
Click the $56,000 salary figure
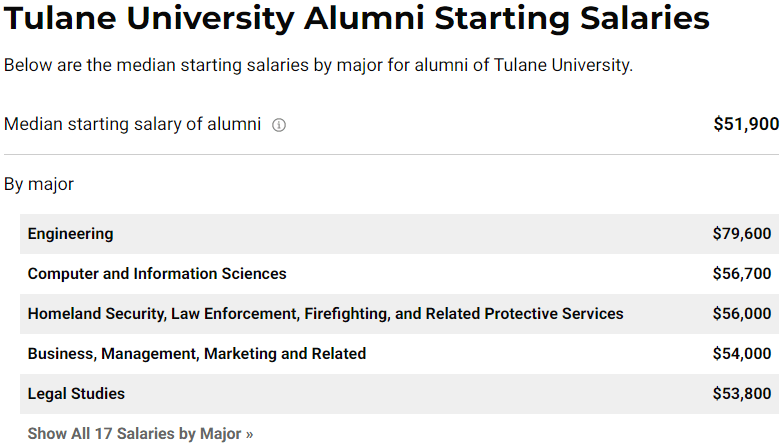[742, 313]
